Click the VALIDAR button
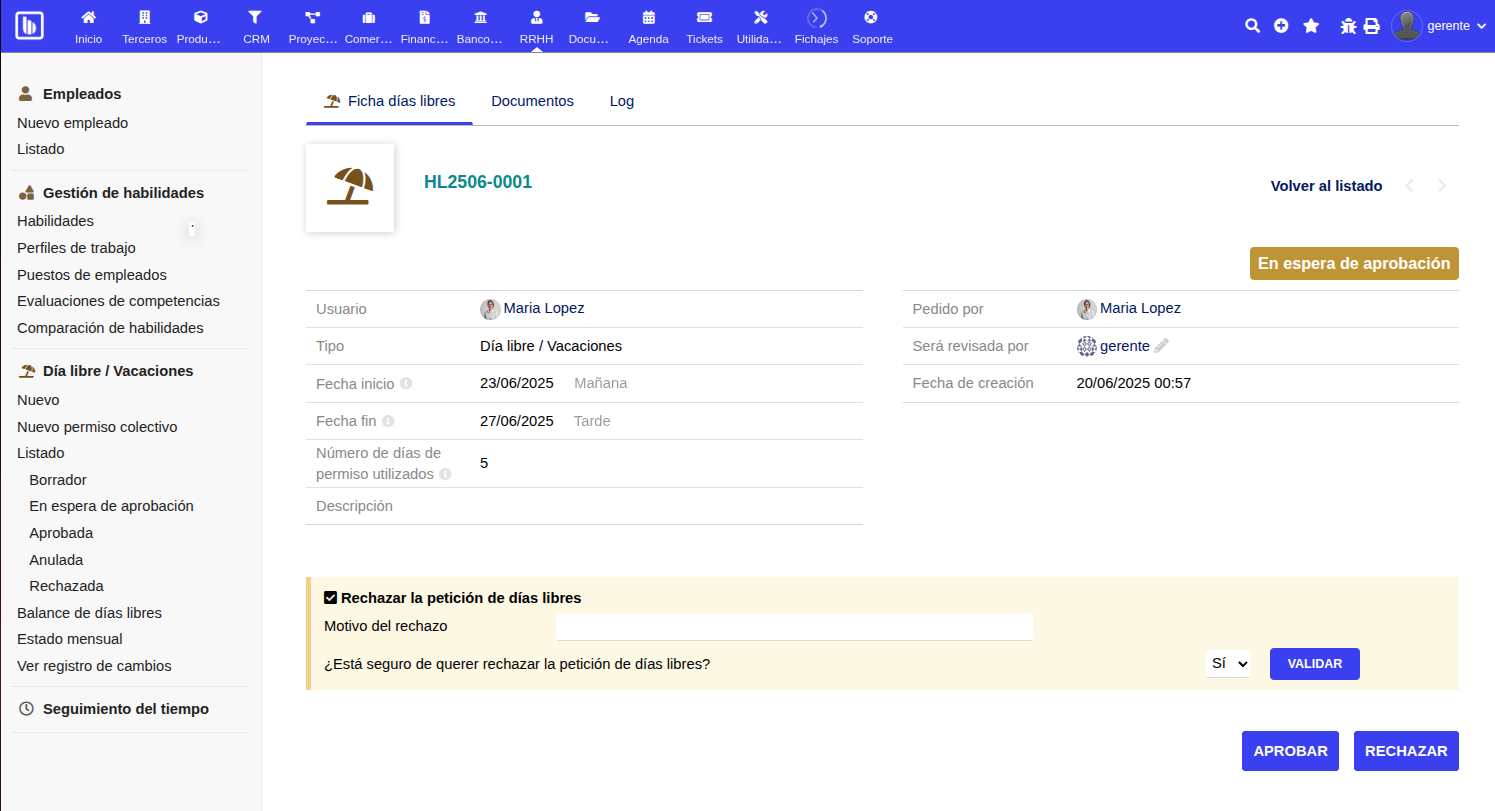The height and width of the screenshot is (811, 1495). tap(1314, 664)
